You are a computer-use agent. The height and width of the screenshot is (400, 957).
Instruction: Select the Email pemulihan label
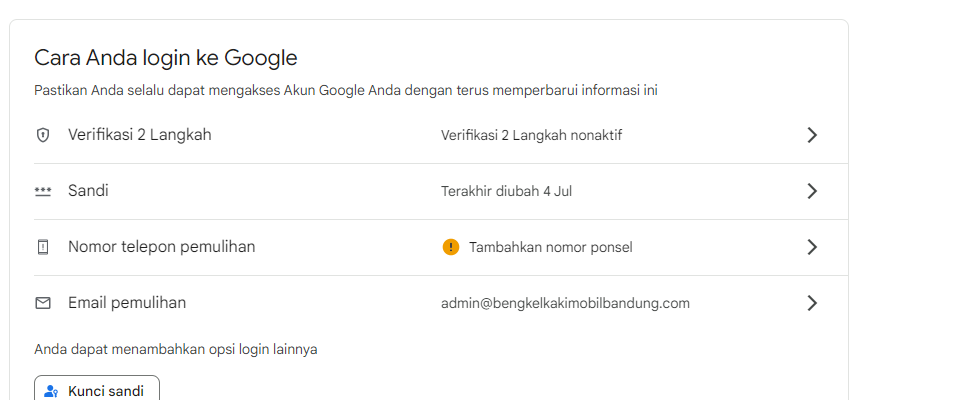tap(127, 303)
